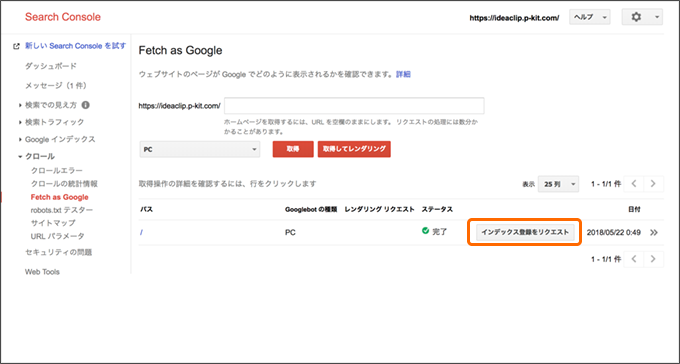
Task: Select Fetch as Google in the sidebar
Action: [x=59, y=197]
